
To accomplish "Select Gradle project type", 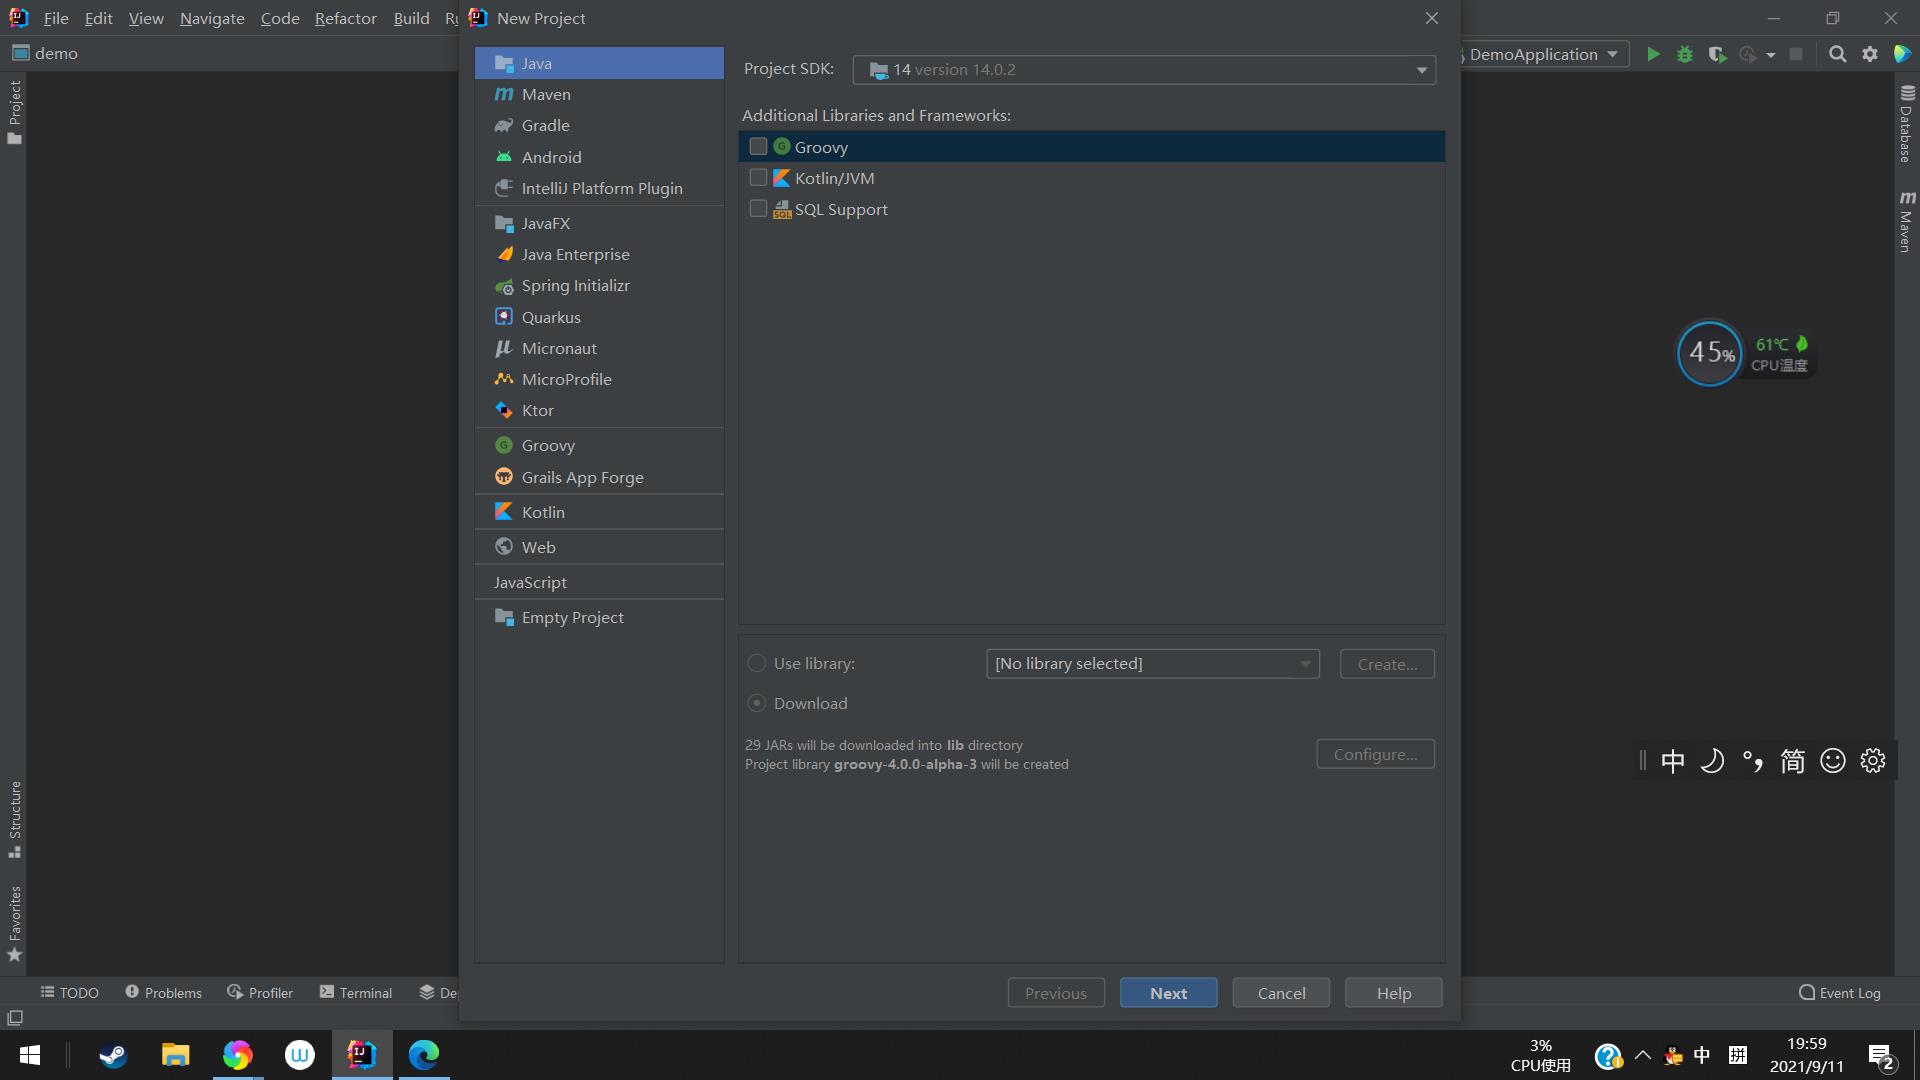I will (x=599, y=125).
